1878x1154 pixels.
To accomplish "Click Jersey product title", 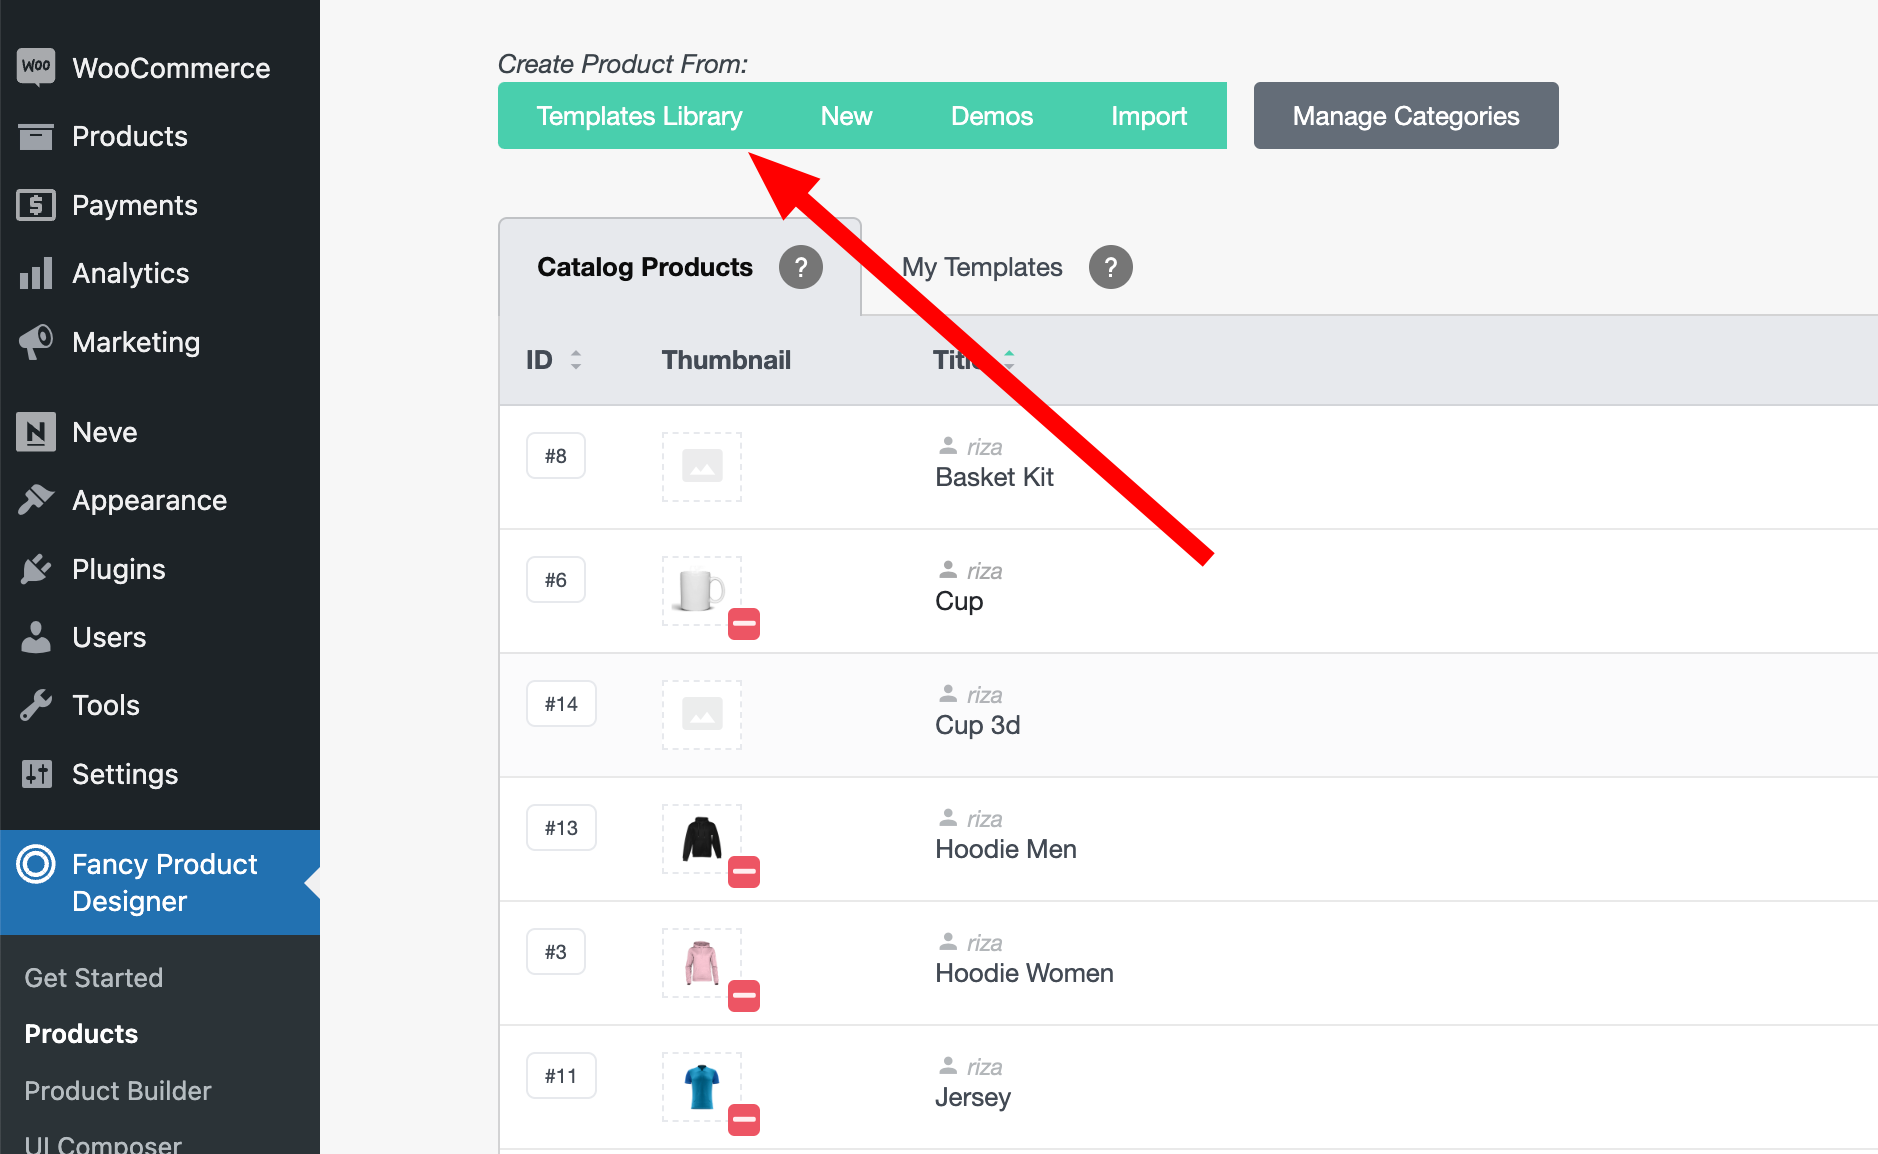I will pyautogui.click(x=972, y=1098).
